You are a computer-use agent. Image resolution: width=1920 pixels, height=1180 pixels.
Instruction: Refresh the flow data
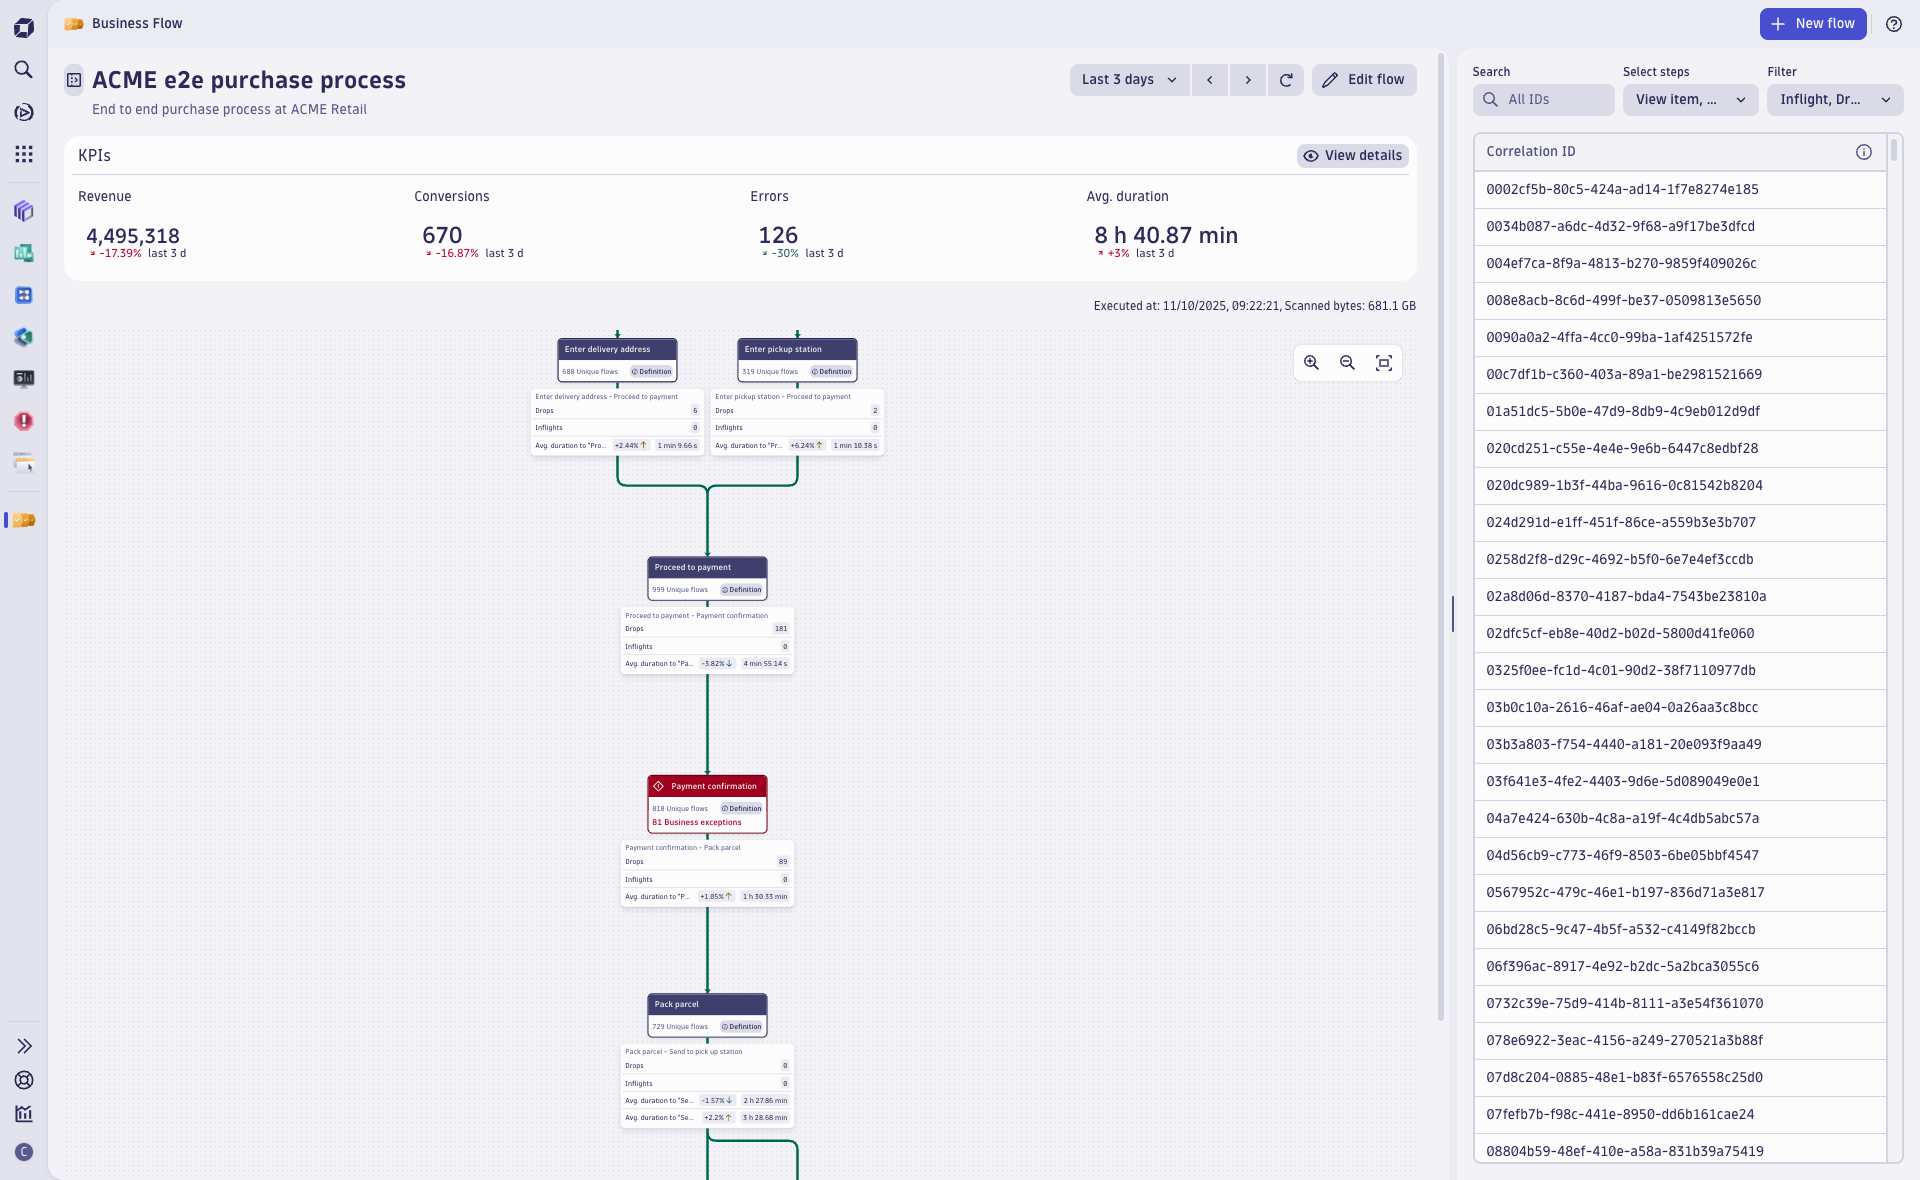pos(1286,80)
